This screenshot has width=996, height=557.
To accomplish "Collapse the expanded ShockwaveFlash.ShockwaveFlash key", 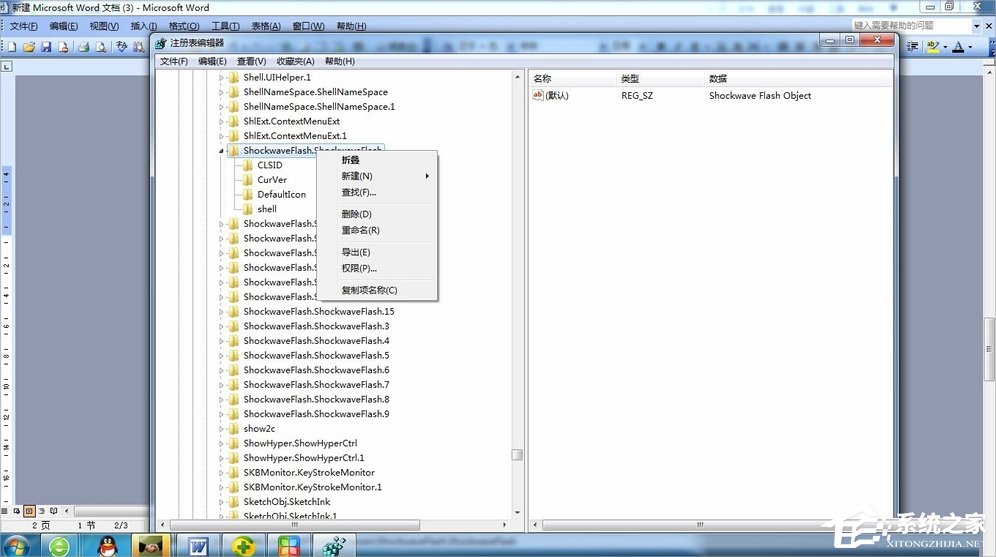I will (221, 151).
